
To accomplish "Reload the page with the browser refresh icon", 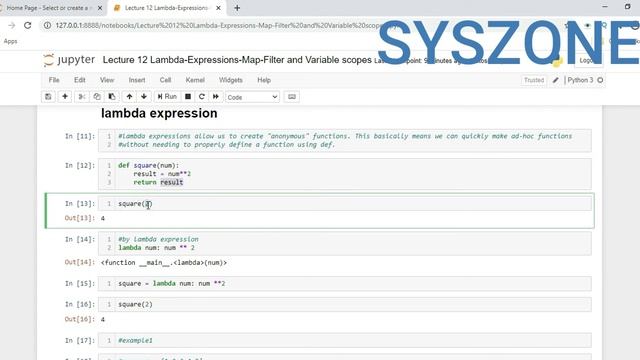I will pos(27,25).
